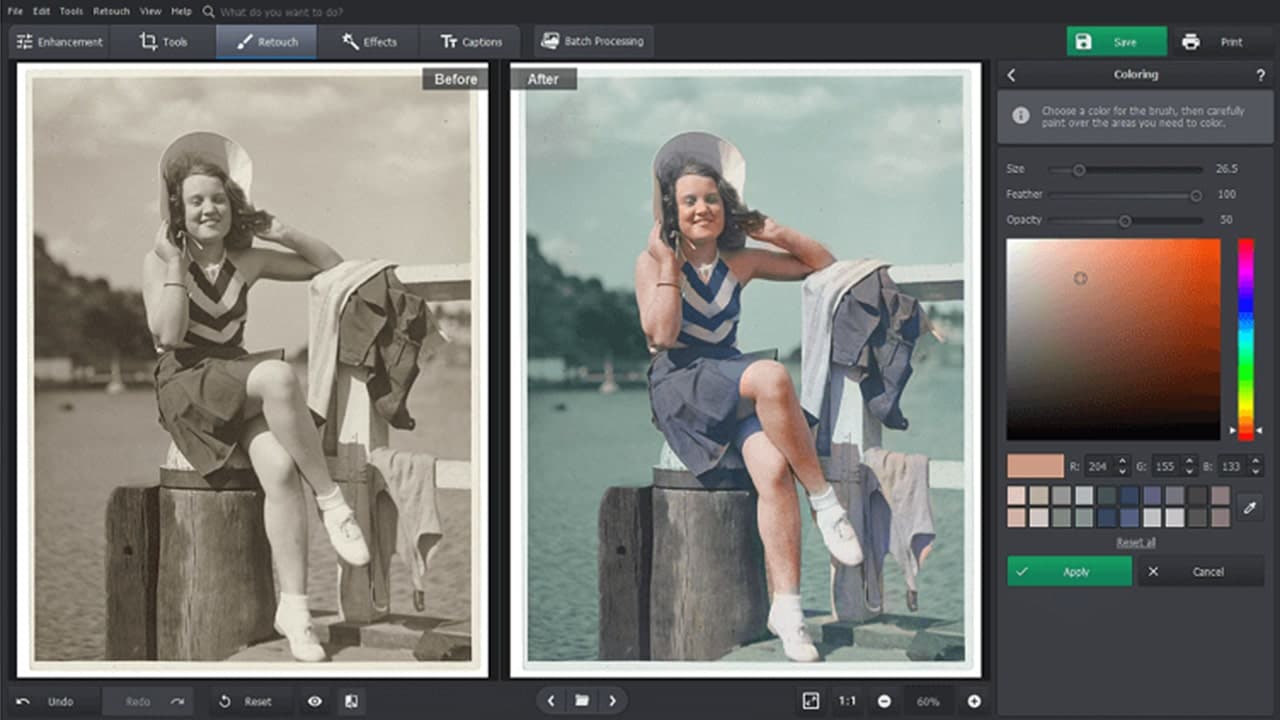Click the back chevron in the Coloring panel
Viewport: 1280px width, 720px height.
click(1010, 75)
